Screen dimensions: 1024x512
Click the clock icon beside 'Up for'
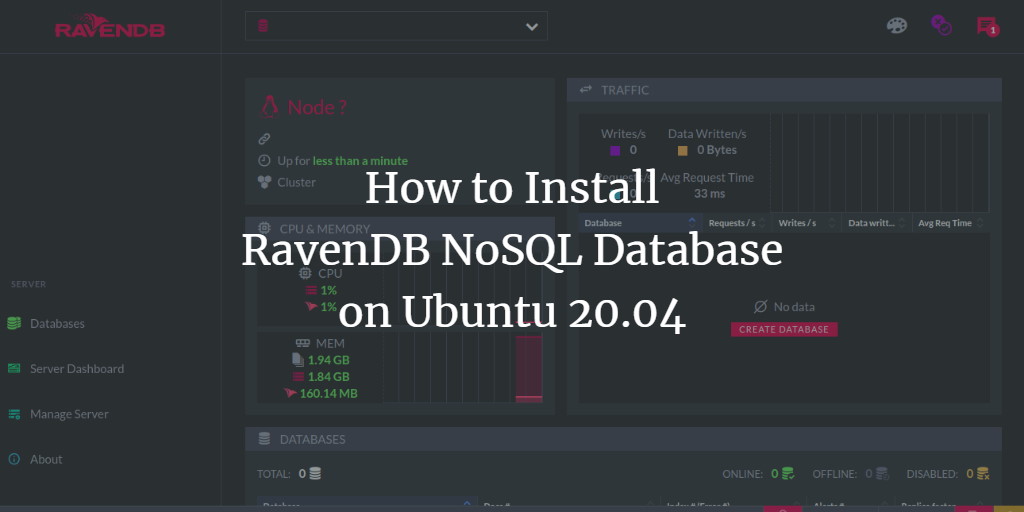(x=264, y=161)
